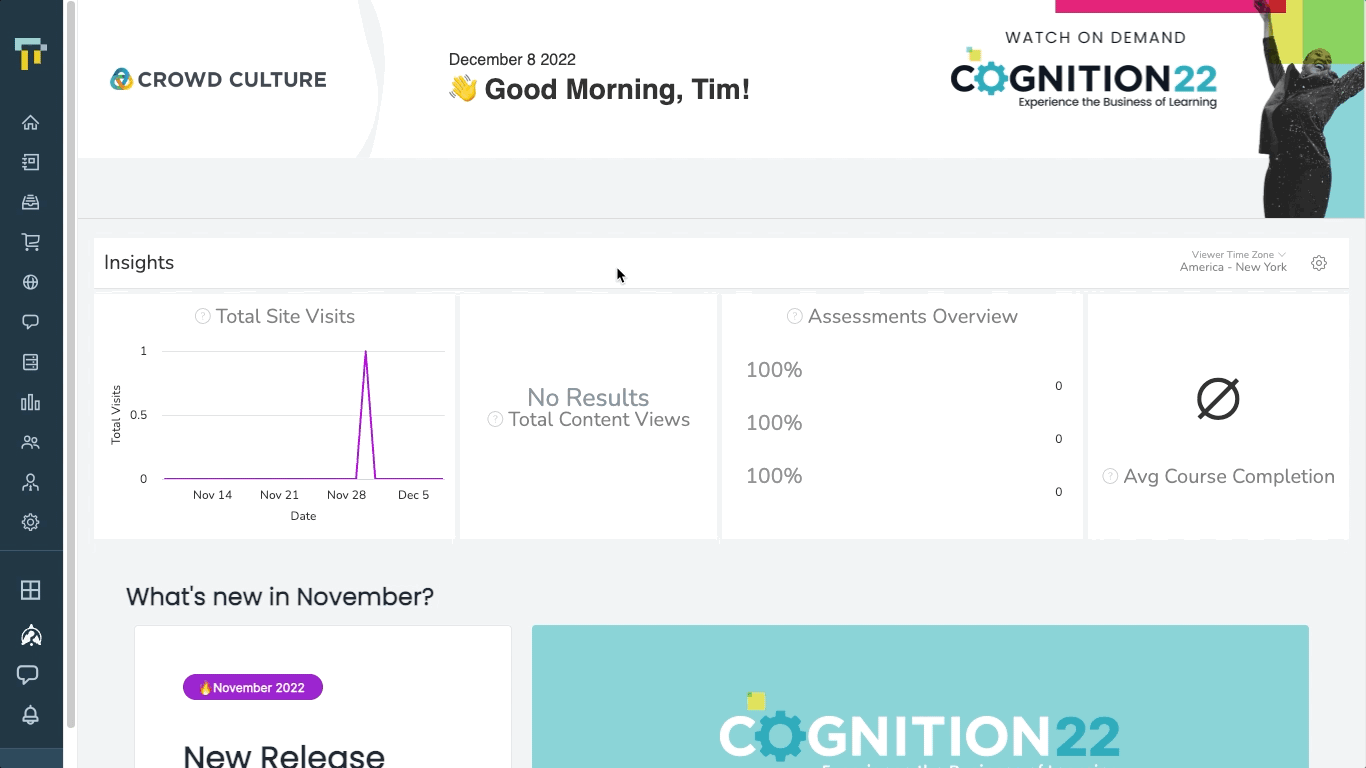Open the chat bubble icon in sidebar

[30, 322]
